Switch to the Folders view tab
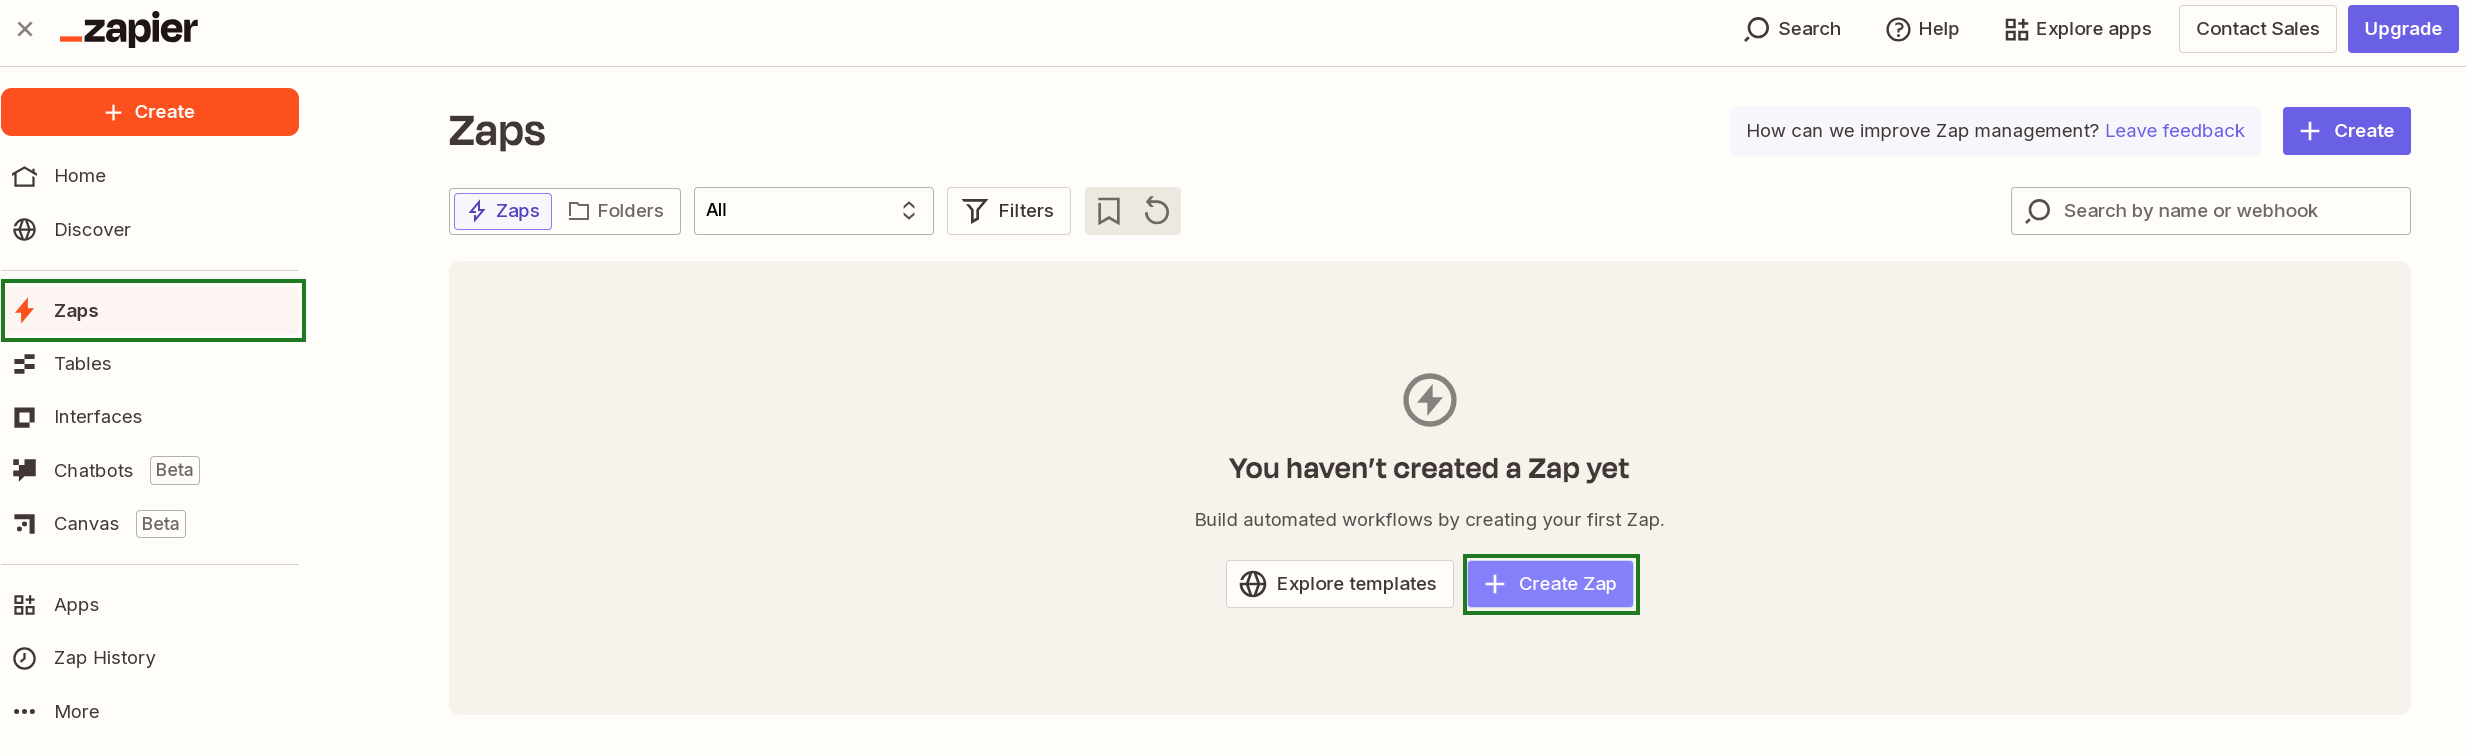 click(x=616, y=211)
